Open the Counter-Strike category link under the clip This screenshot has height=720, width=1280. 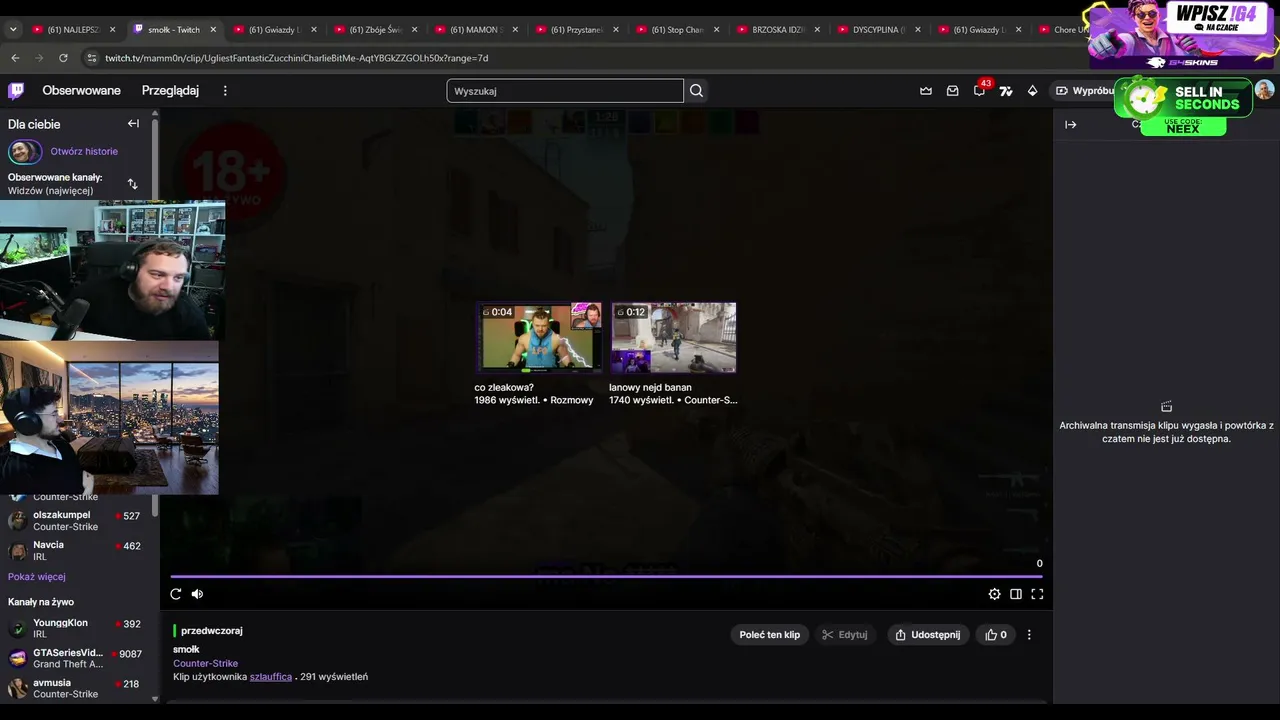coord(205,663)
